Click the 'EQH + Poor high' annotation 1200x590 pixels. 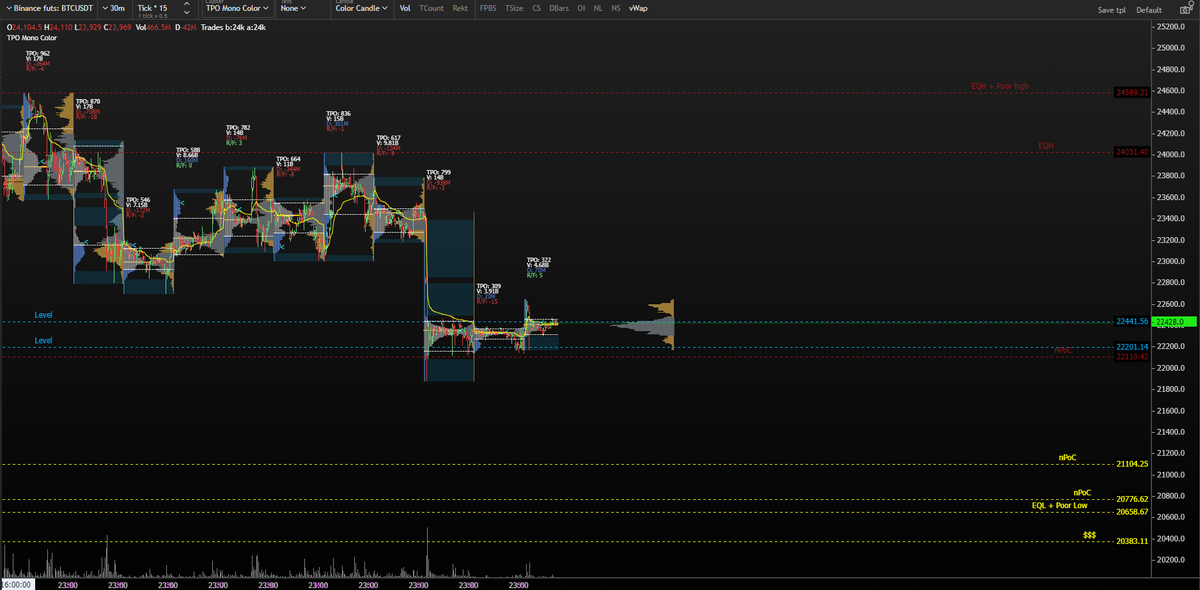pyautogui.click(x=999, y=86)
